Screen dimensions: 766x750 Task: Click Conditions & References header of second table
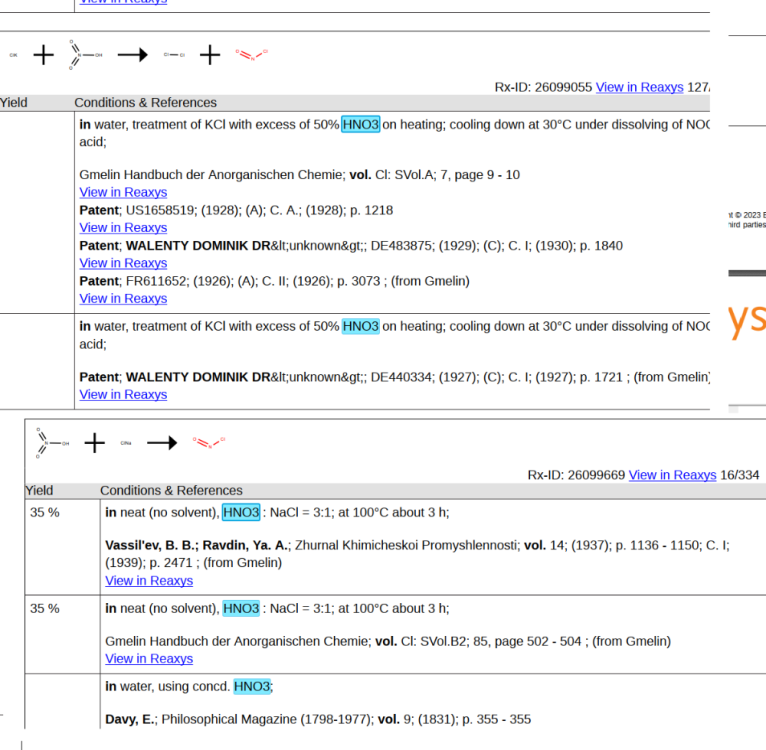pyautogui.click(x=171, y=490)
